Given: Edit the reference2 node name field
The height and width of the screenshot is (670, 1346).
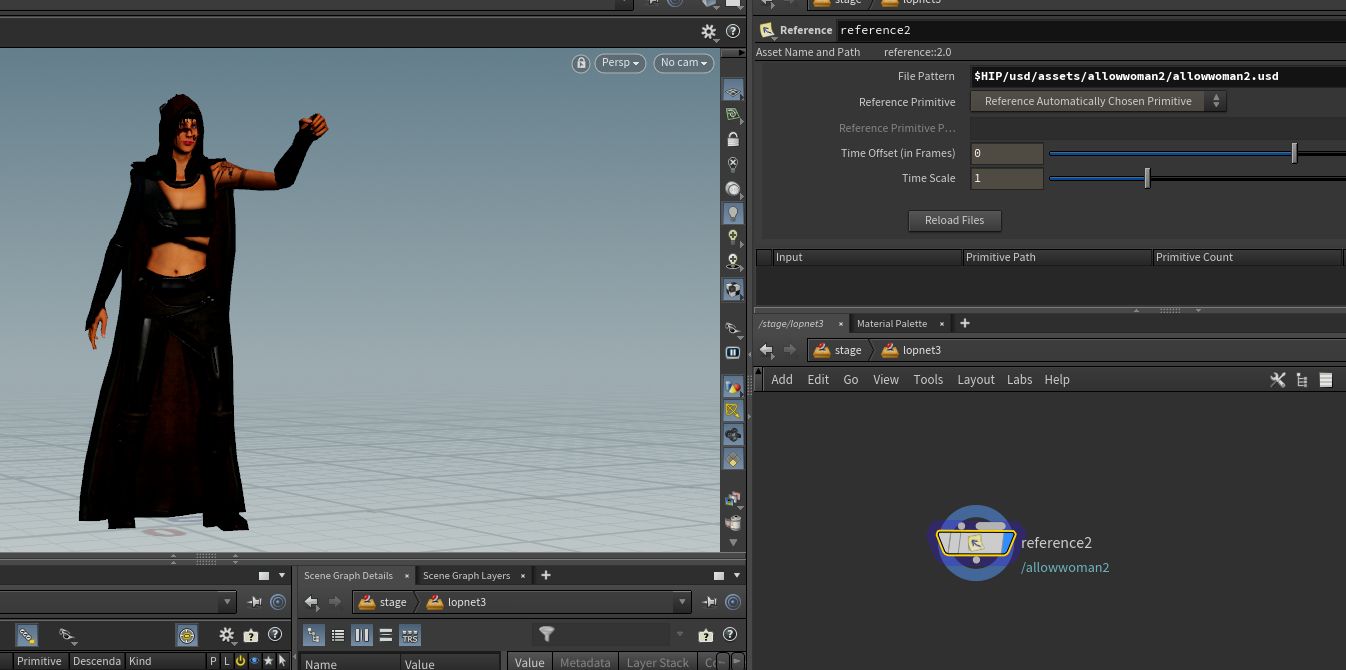Looking at the screenshot, I should pyautogui.click(x=1091, y=30).
